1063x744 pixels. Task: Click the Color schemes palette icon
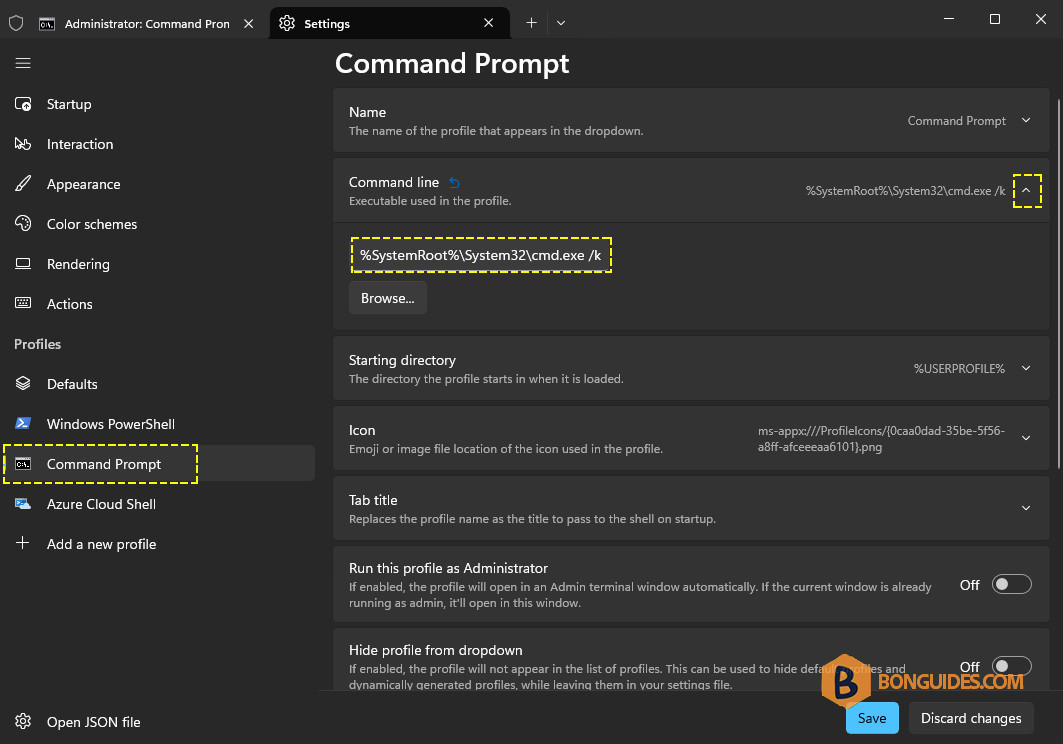point(23,224)
